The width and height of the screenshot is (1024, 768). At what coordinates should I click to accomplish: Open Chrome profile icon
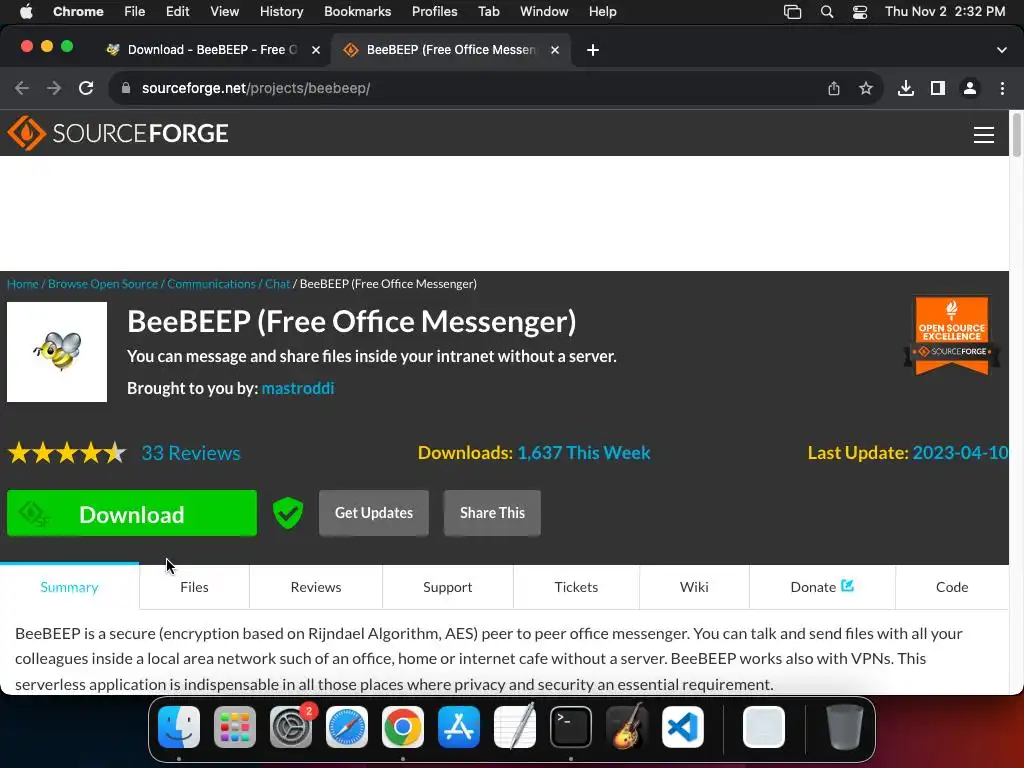click(x=970, y=88)
